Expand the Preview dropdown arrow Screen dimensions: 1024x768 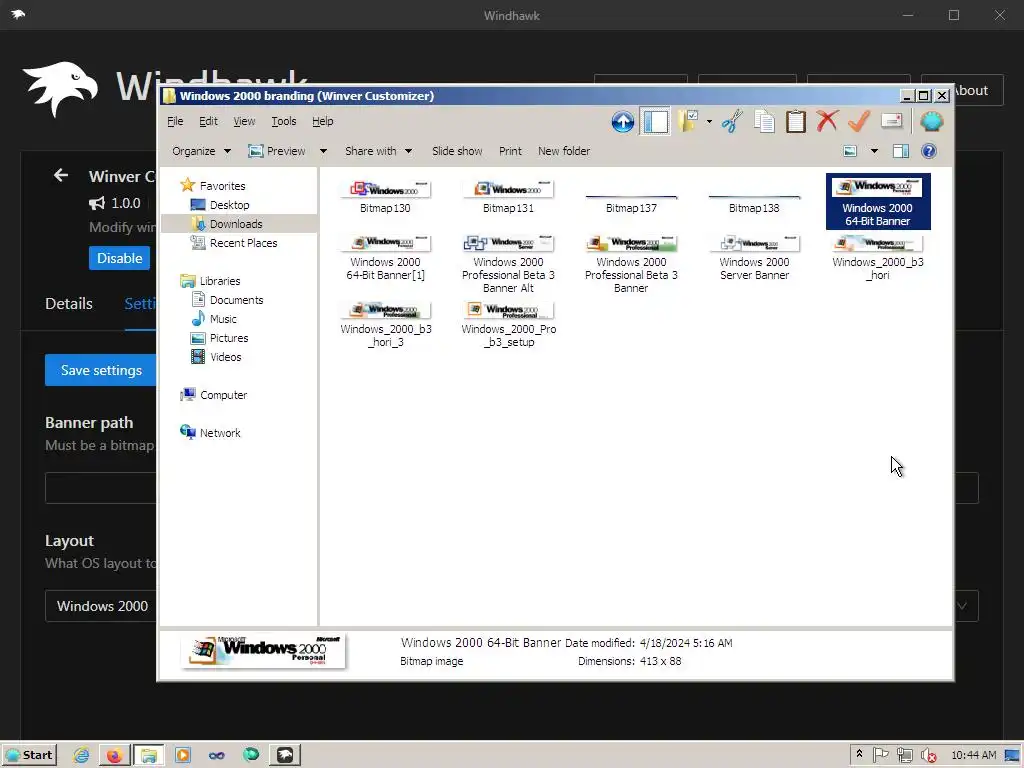click(323, 151)
